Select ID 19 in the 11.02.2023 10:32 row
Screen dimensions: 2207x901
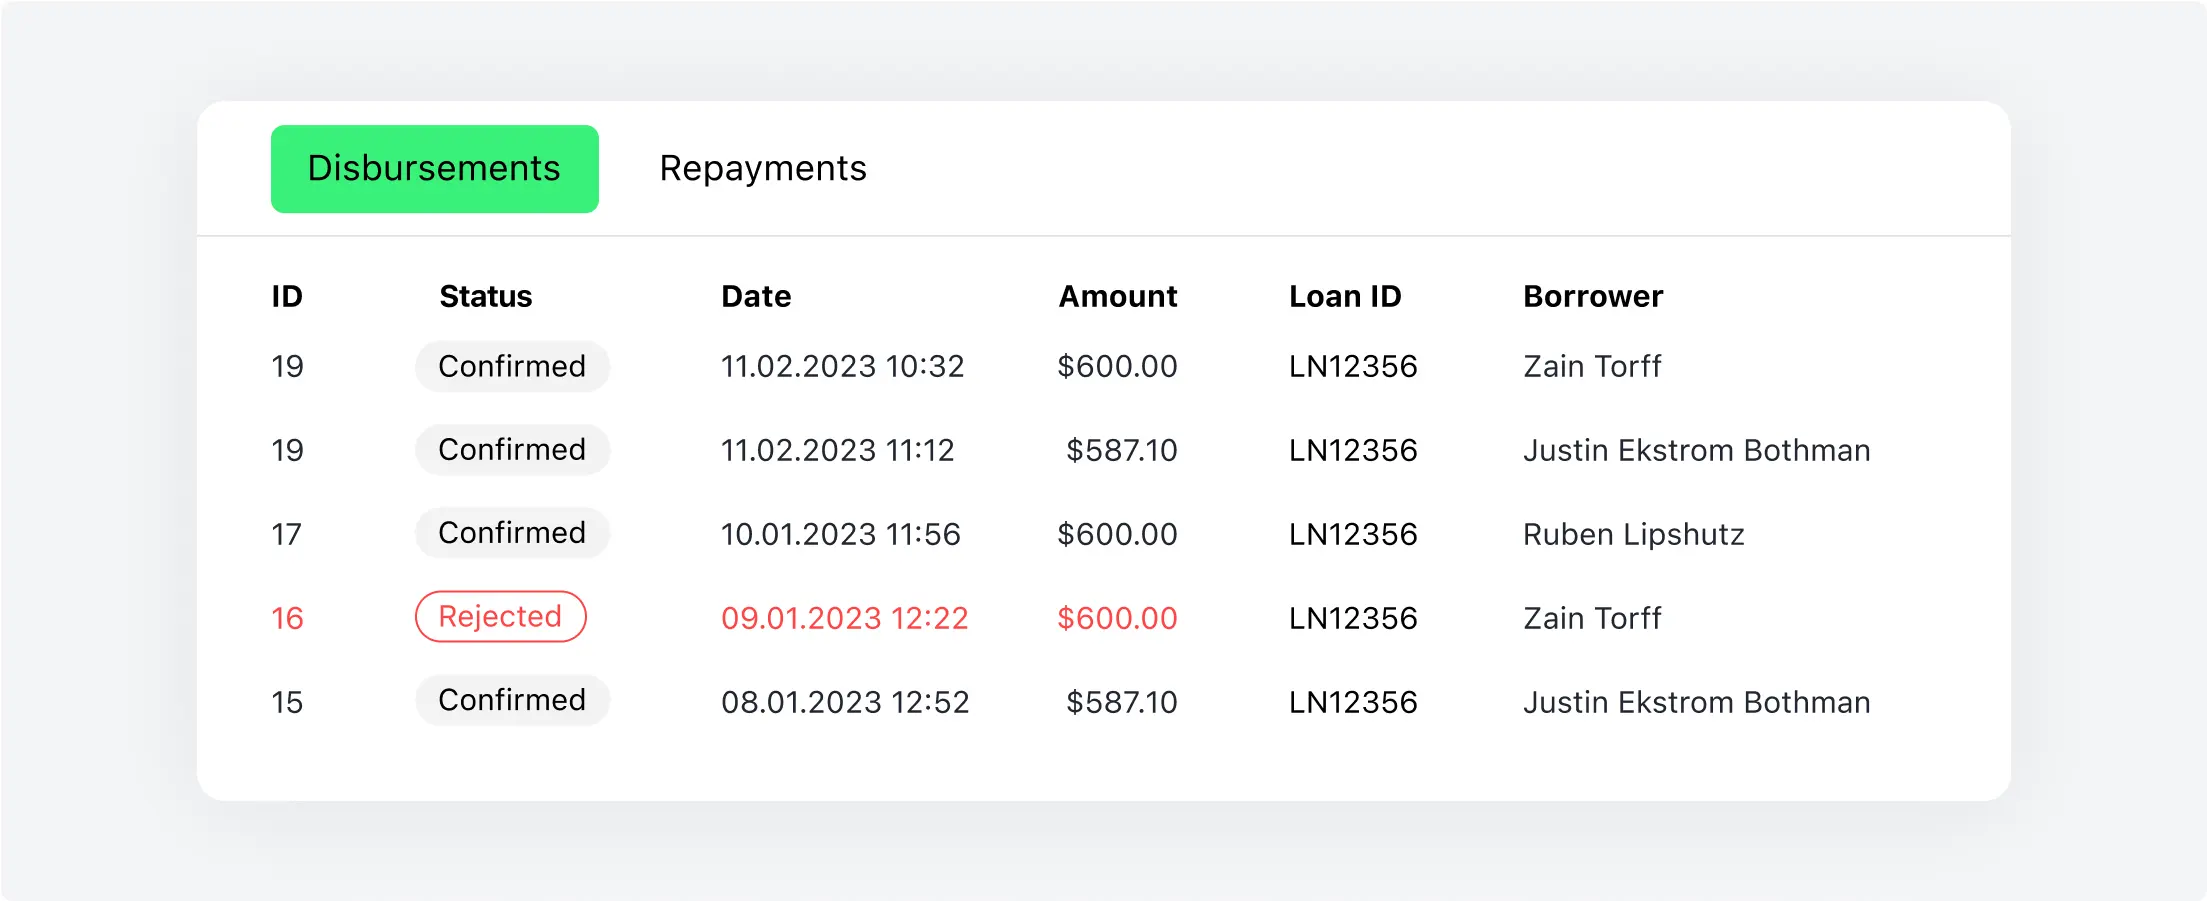tap(287, 367)
